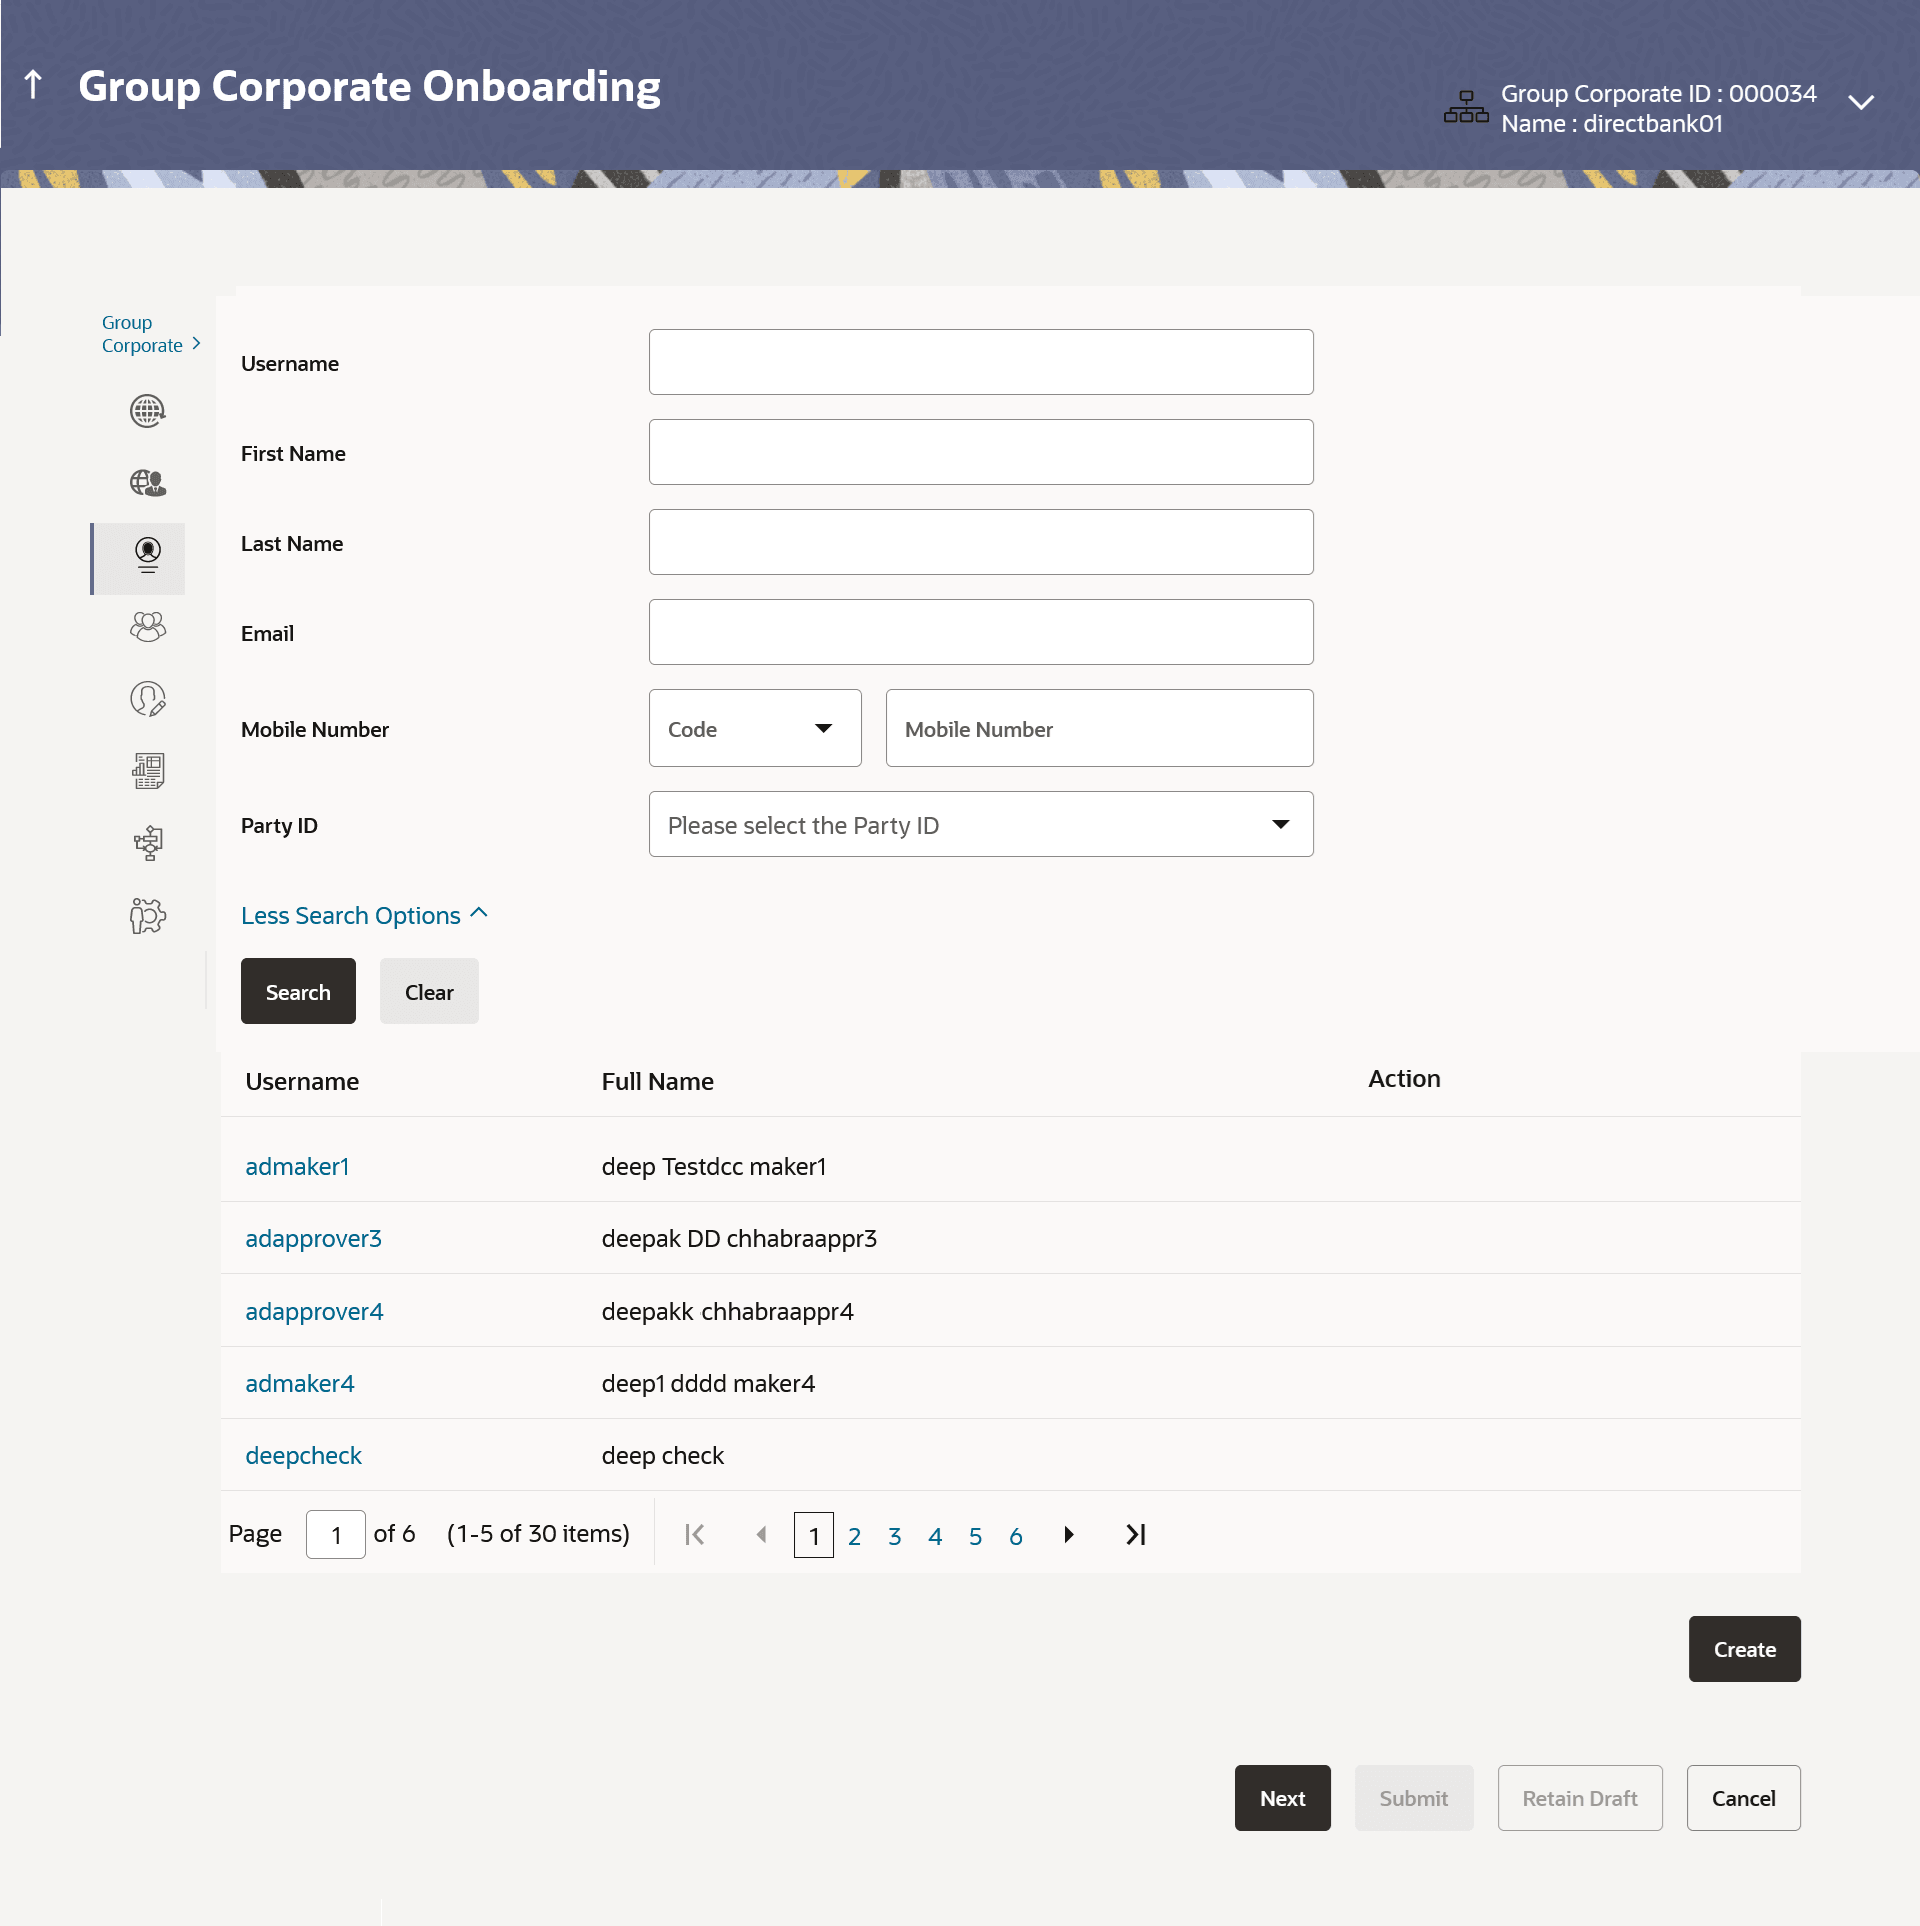This screenshot has width=1920, height=1926.
Task: Click the user edit pencil sidebar icon
Action: click(147, 699)
